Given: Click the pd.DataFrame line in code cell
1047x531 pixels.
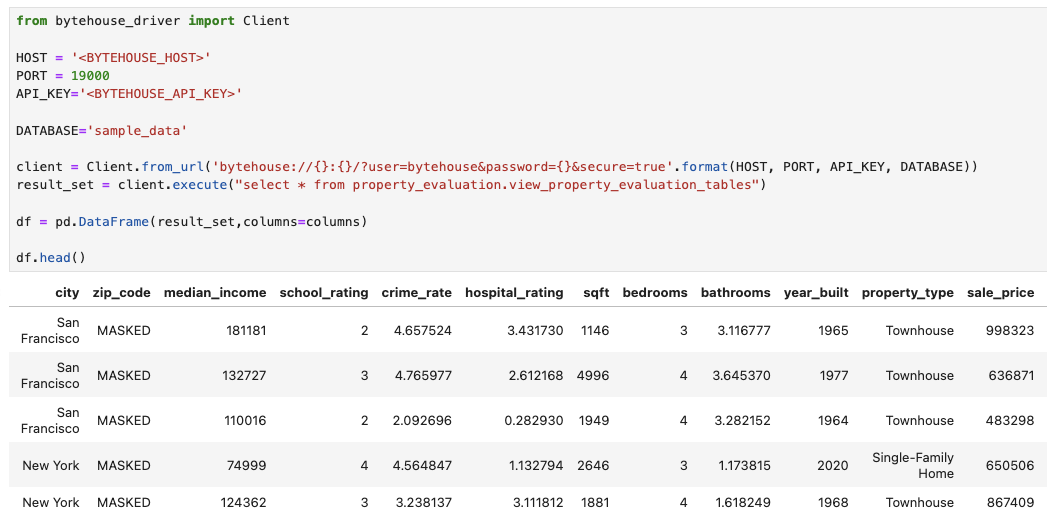Looking at the screenshot, I should point(192,221).
